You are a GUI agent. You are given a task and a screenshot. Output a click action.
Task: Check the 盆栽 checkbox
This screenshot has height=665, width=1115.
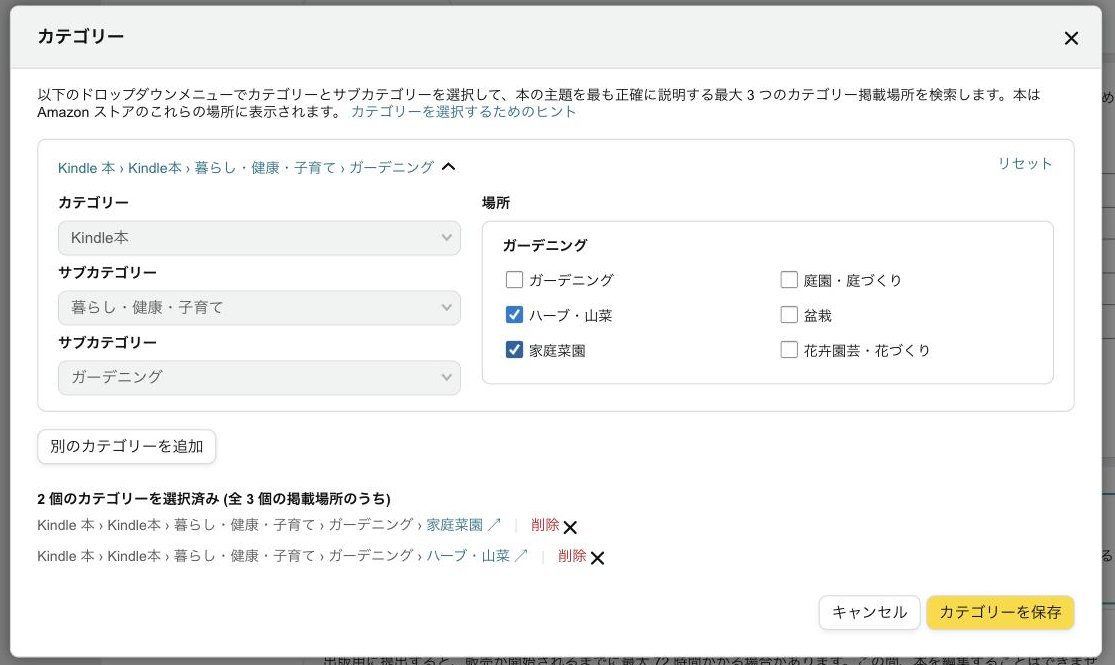click(789, 314)
